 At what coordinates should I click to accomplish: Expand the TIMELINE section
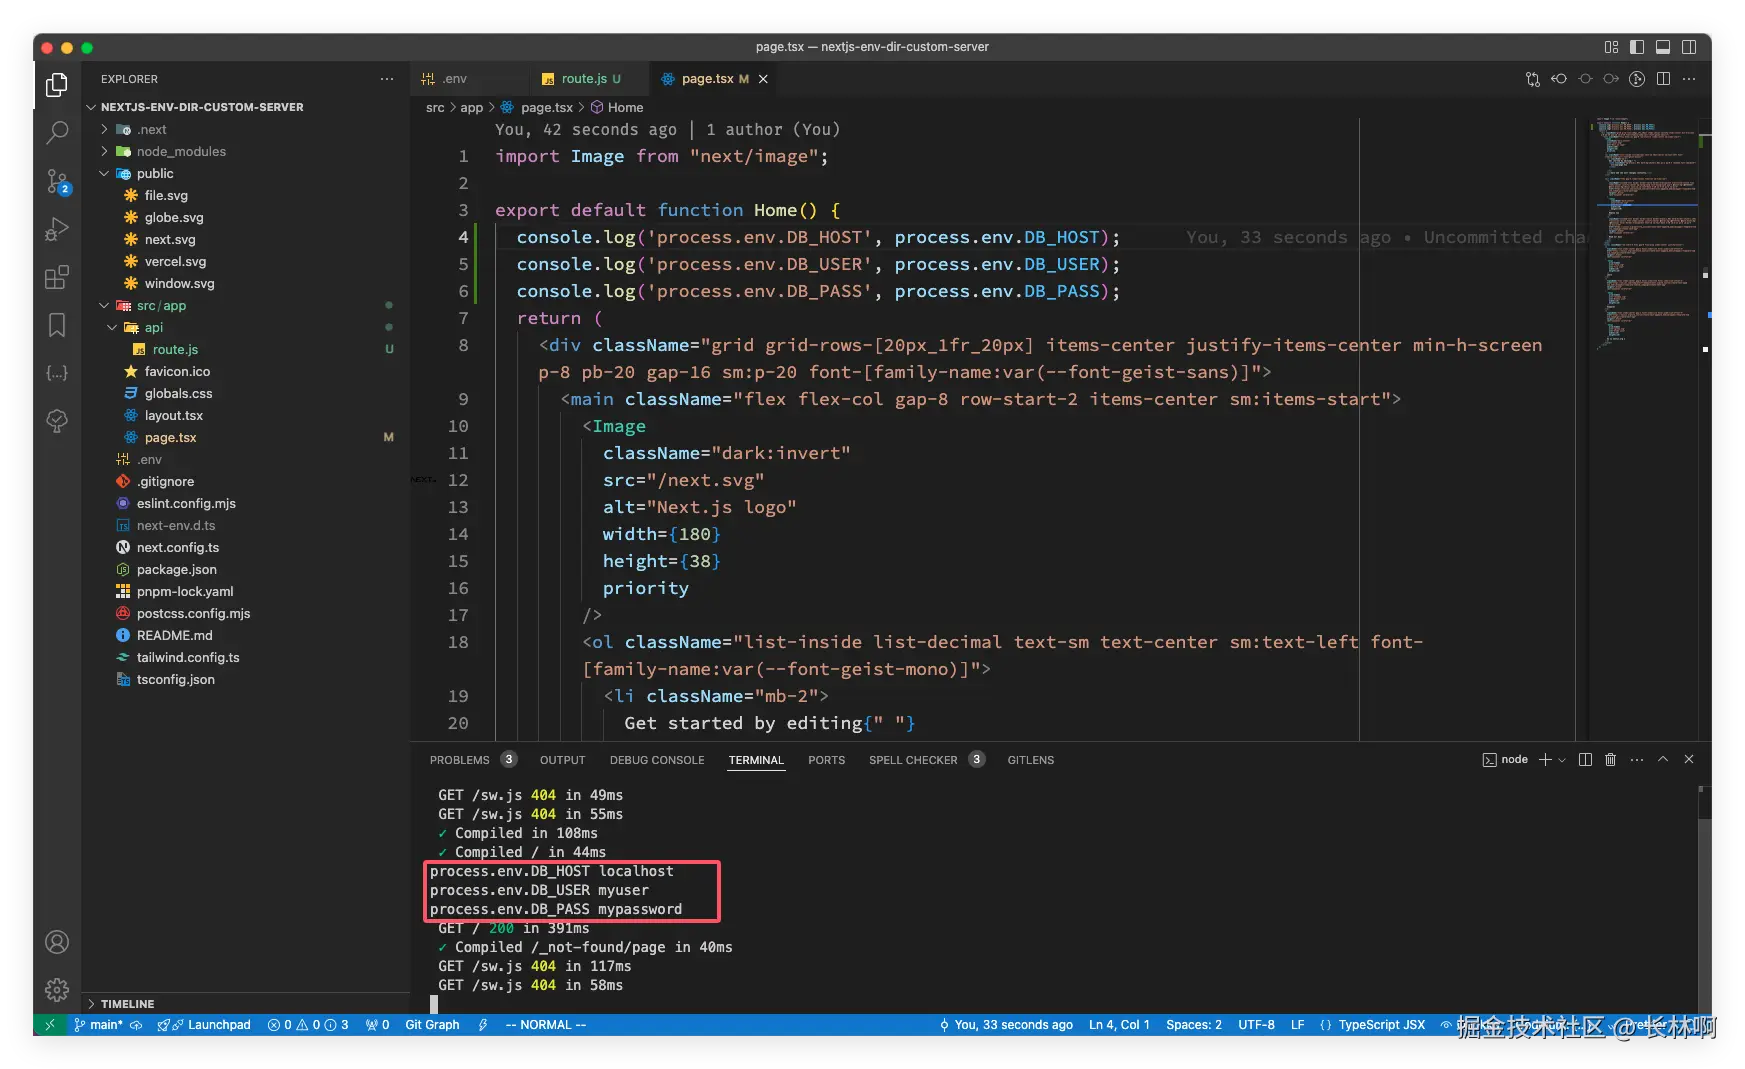point(127,1004)
